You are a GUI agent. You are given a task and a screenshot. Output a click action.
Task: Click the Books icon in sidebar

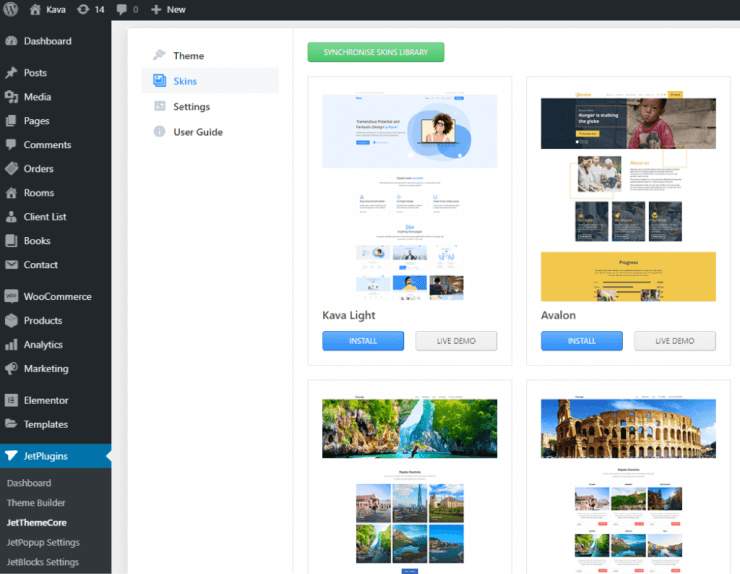click(11, 241)
